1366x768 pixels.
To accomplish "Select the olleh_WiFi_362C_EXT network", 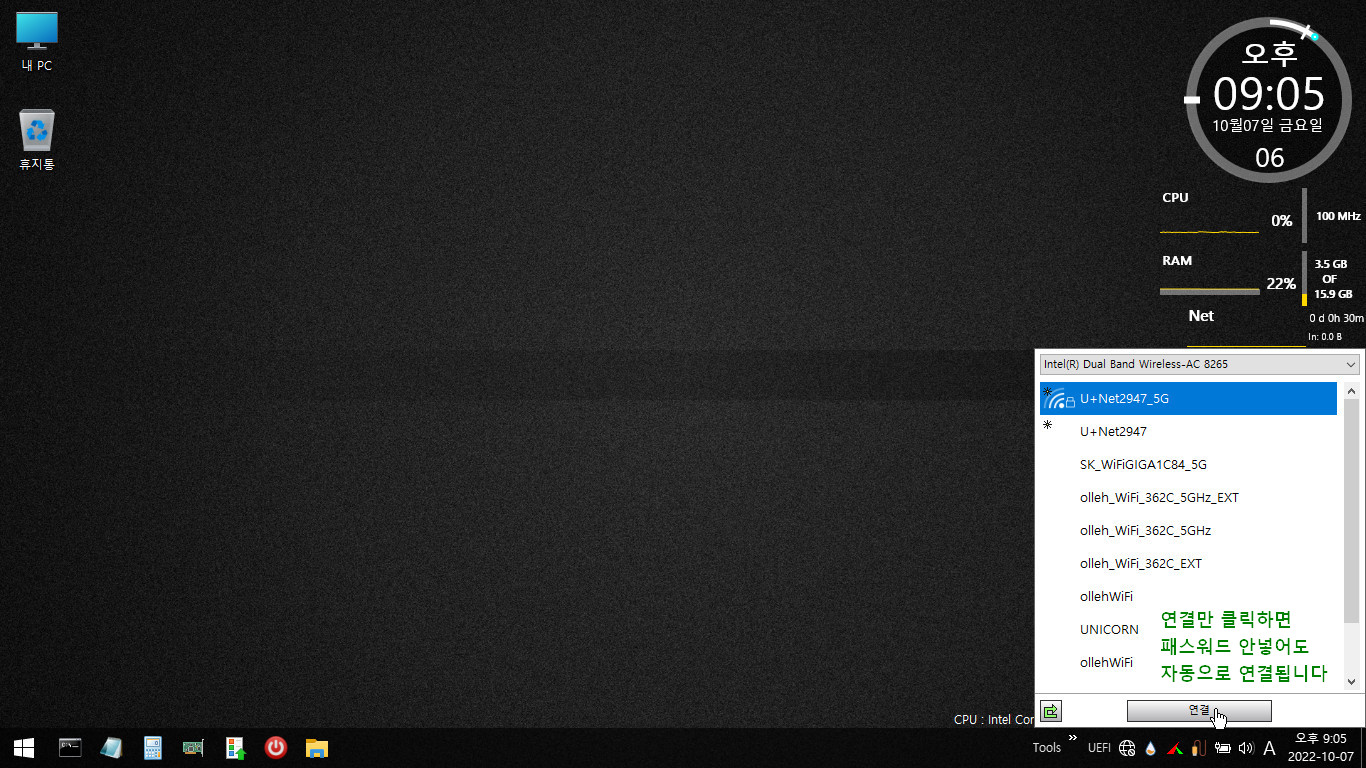I will (x=1188, y=563).
